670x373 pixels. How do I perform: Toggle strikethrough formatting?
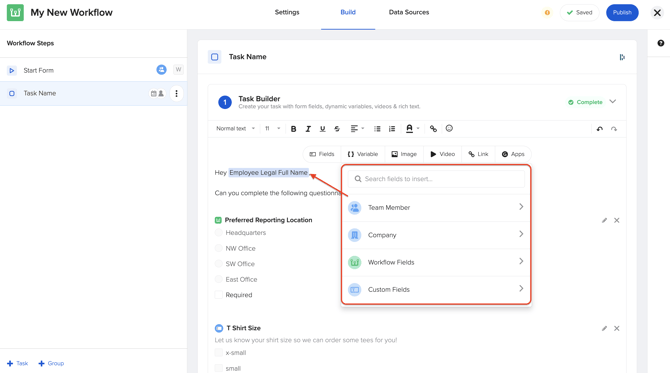pos(337,129)
